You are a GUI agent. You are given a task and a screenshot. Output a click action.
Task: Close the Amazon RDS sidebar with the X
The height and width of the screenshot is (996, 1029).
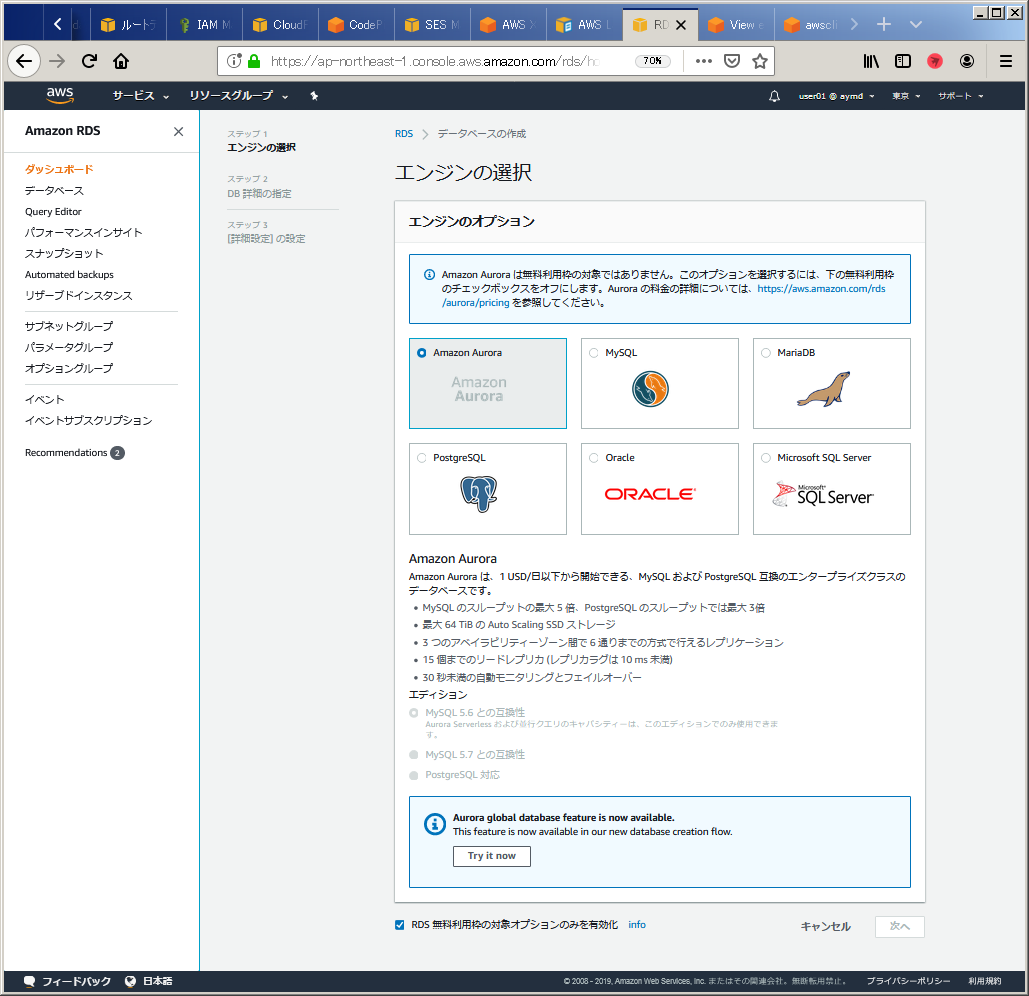tap(178, 131)
